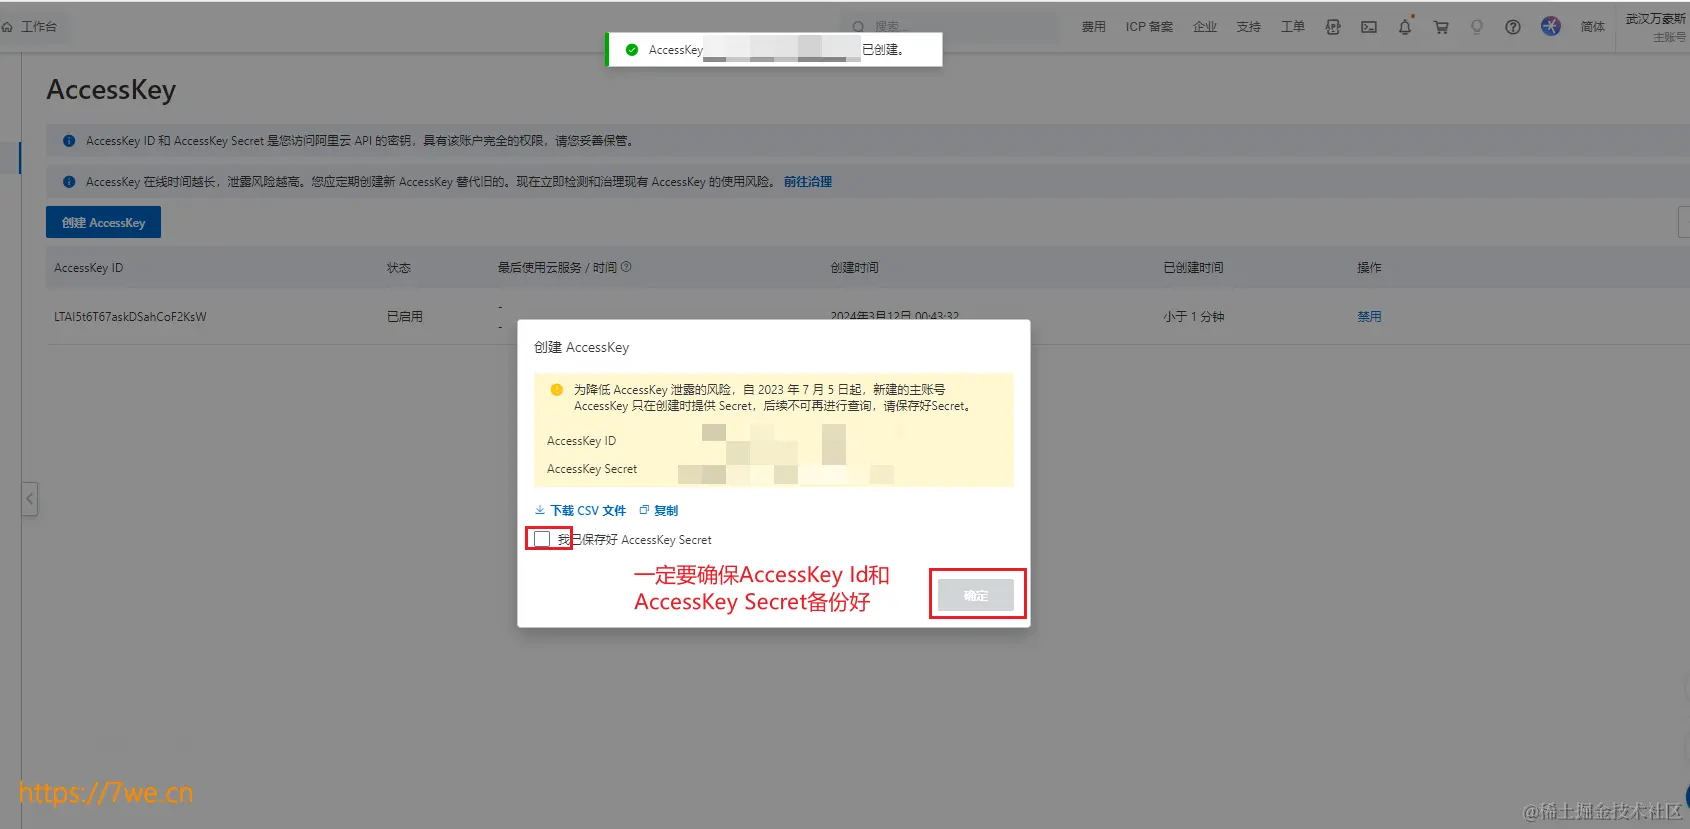The height and width of the screenshot is (829, 1690).
Task: Click the info icon of the first notice banner
Action: point(69,141)
